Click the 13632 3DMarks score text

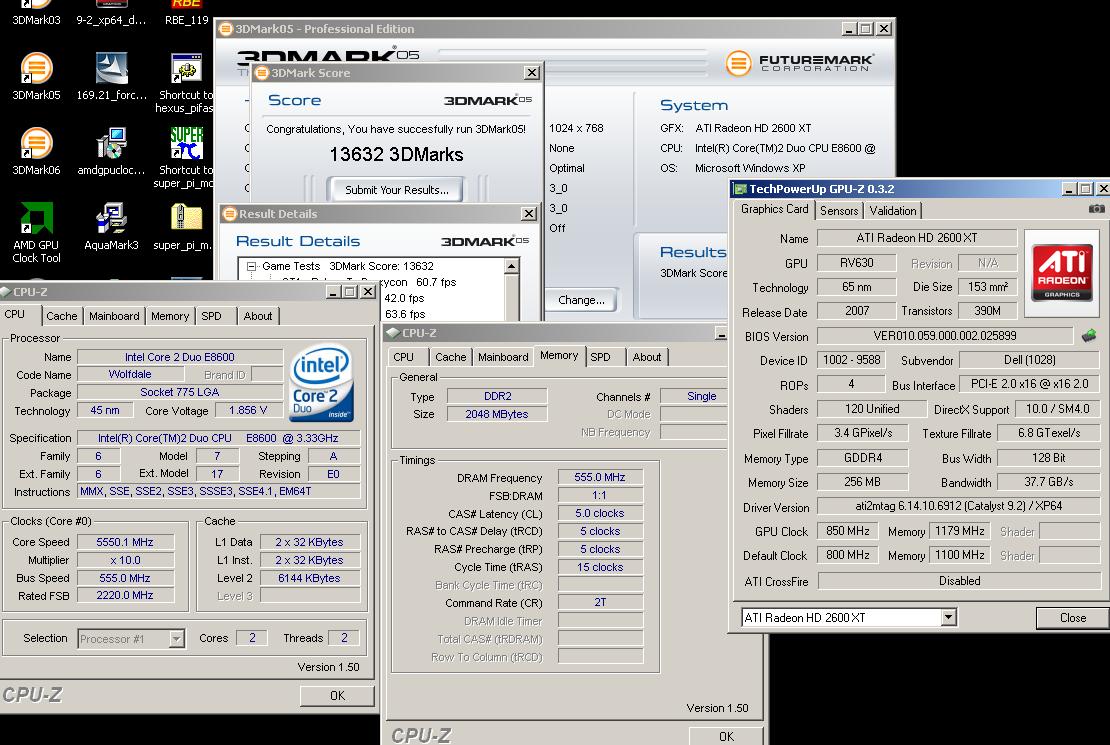coord(396,154)
